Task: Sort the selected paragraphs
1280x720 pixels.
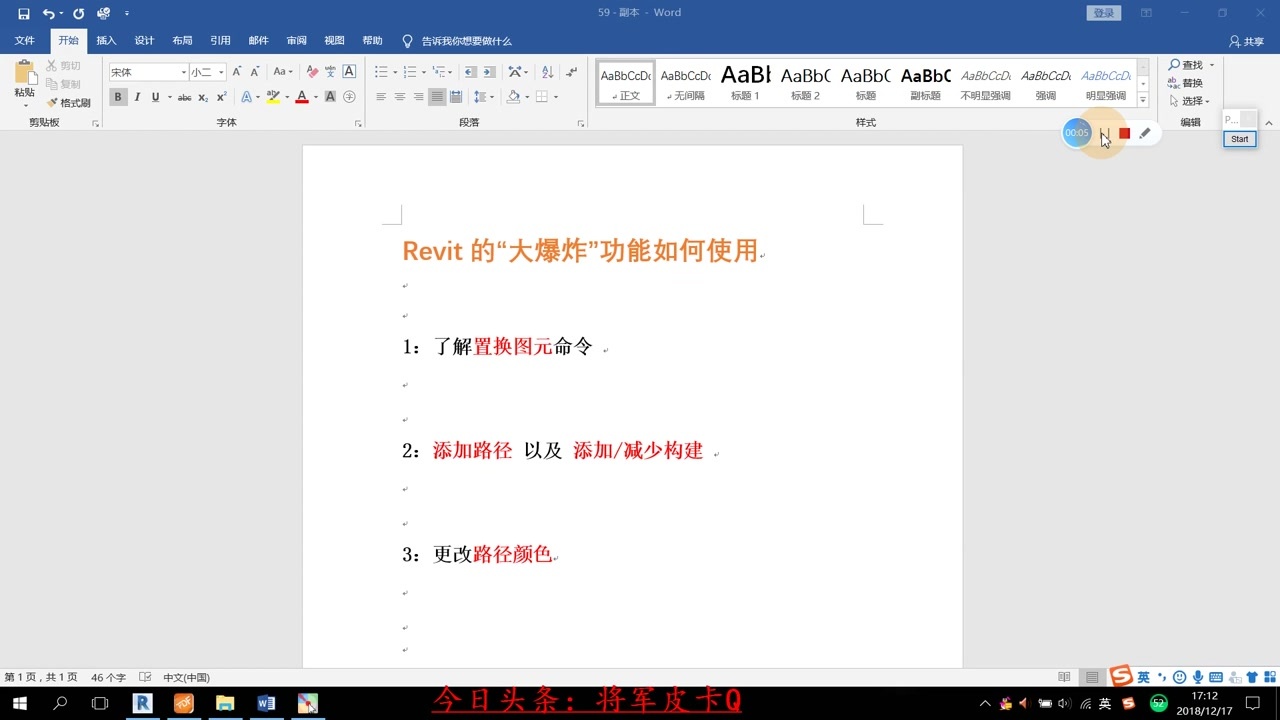Action: point(547,72)
